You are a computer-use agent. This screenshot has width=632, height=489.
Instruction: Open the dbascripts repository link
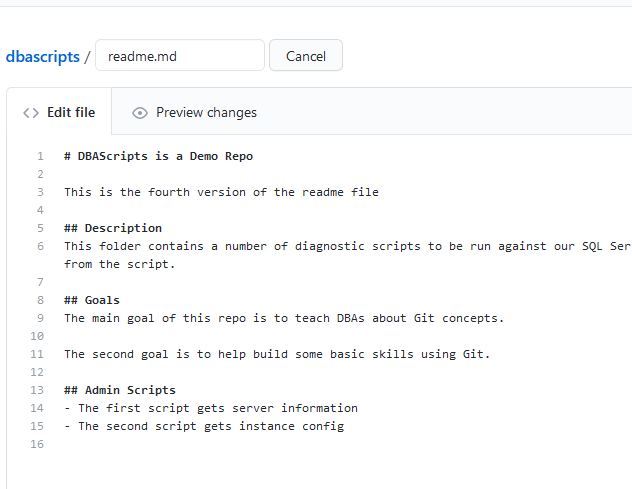(42, 57)
